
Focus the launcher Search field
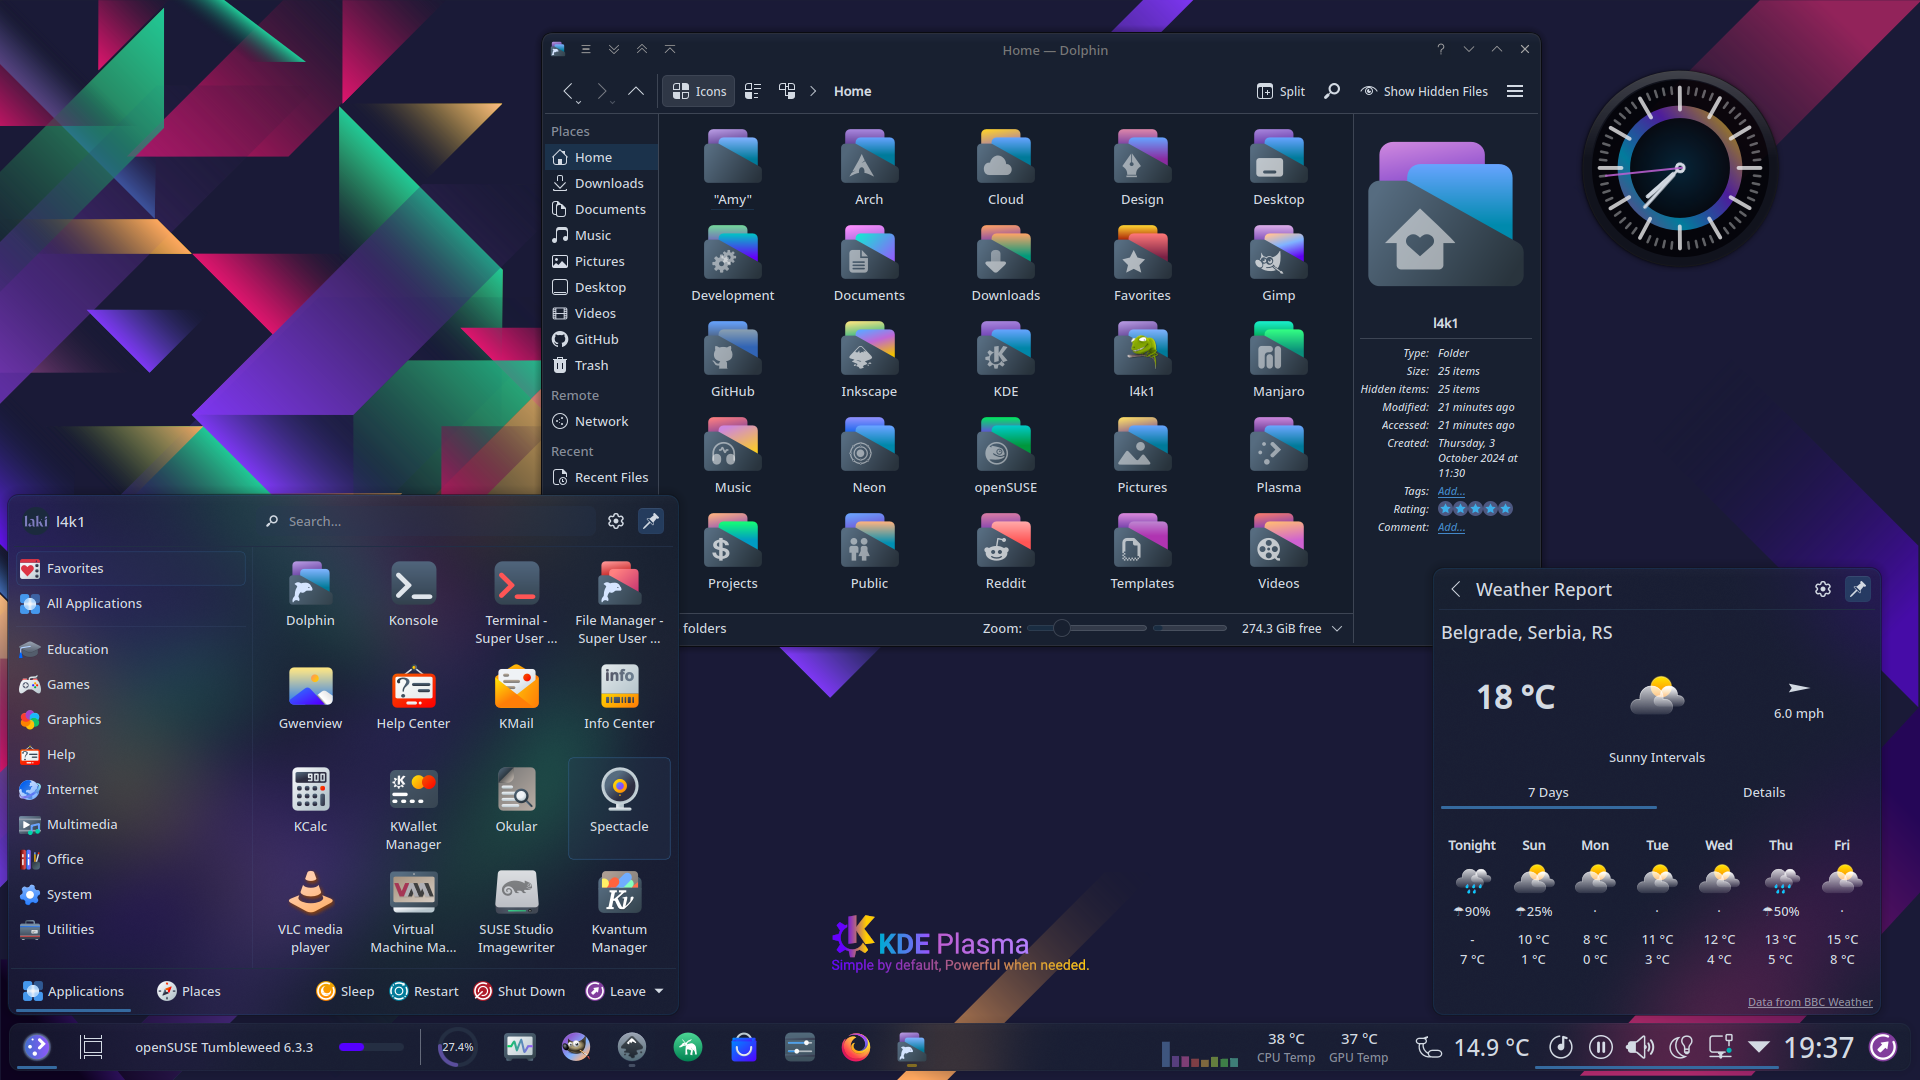coord(430,521)
